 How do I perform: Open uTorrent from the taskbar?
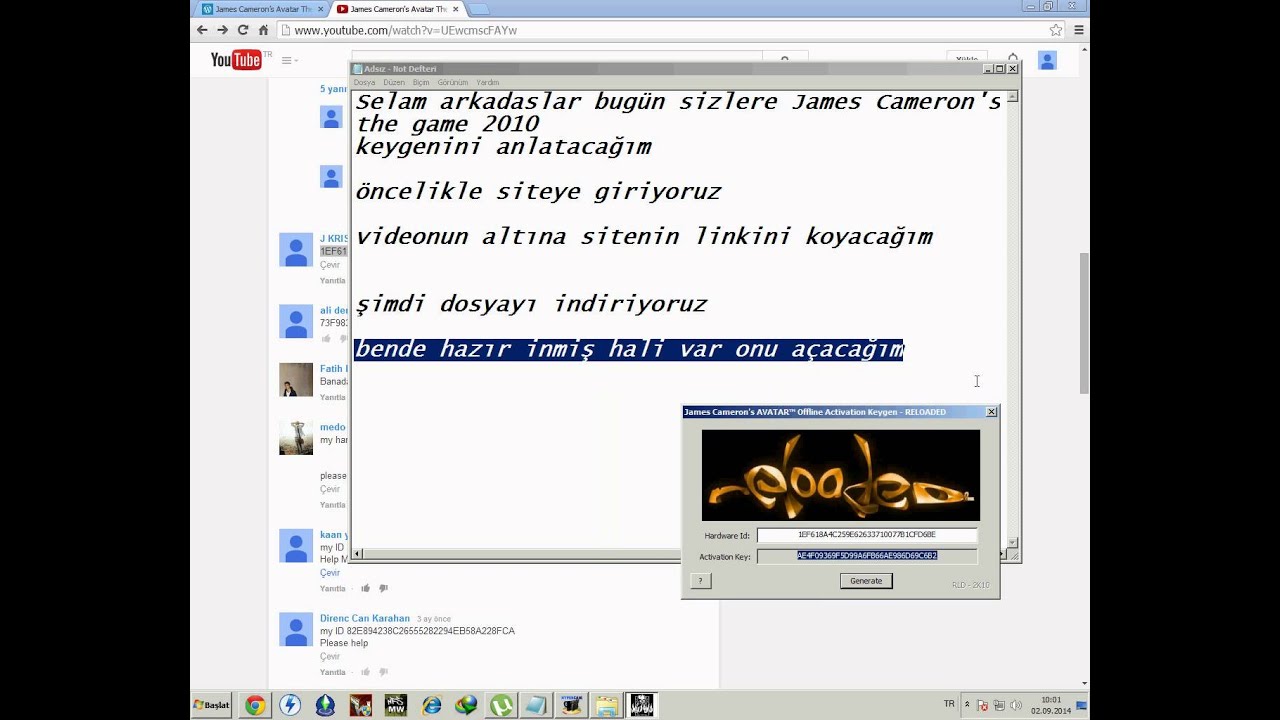[x=501, y=705]
